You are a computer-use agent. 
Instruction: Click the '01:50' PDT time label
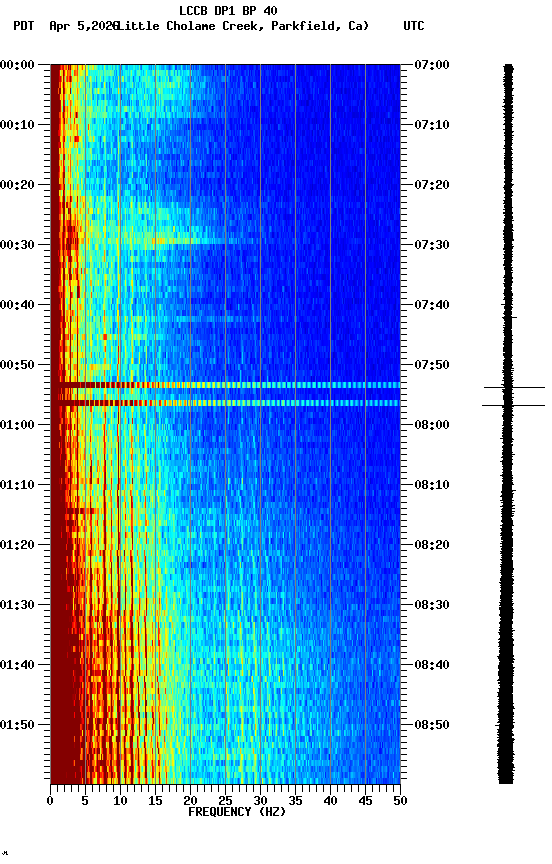click(x=17, y=725)
